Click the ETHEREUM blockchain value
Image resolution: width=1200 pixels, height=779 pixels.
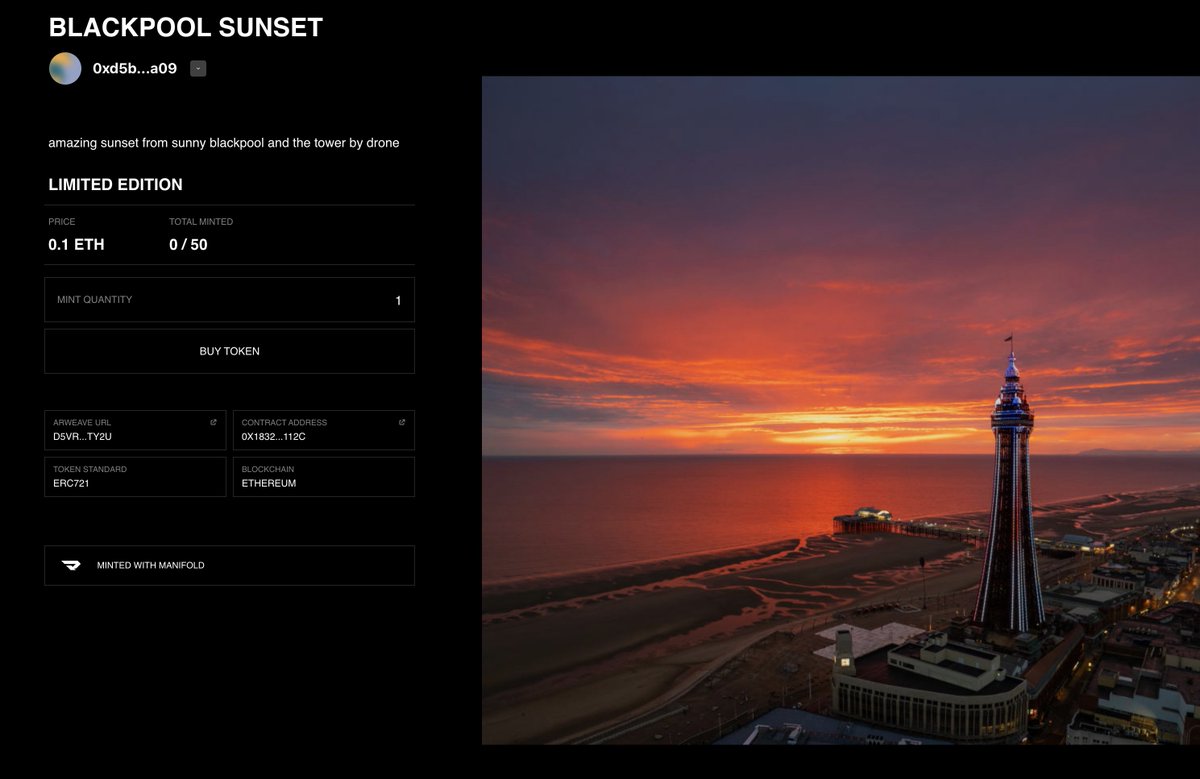(x=269, y=483)
